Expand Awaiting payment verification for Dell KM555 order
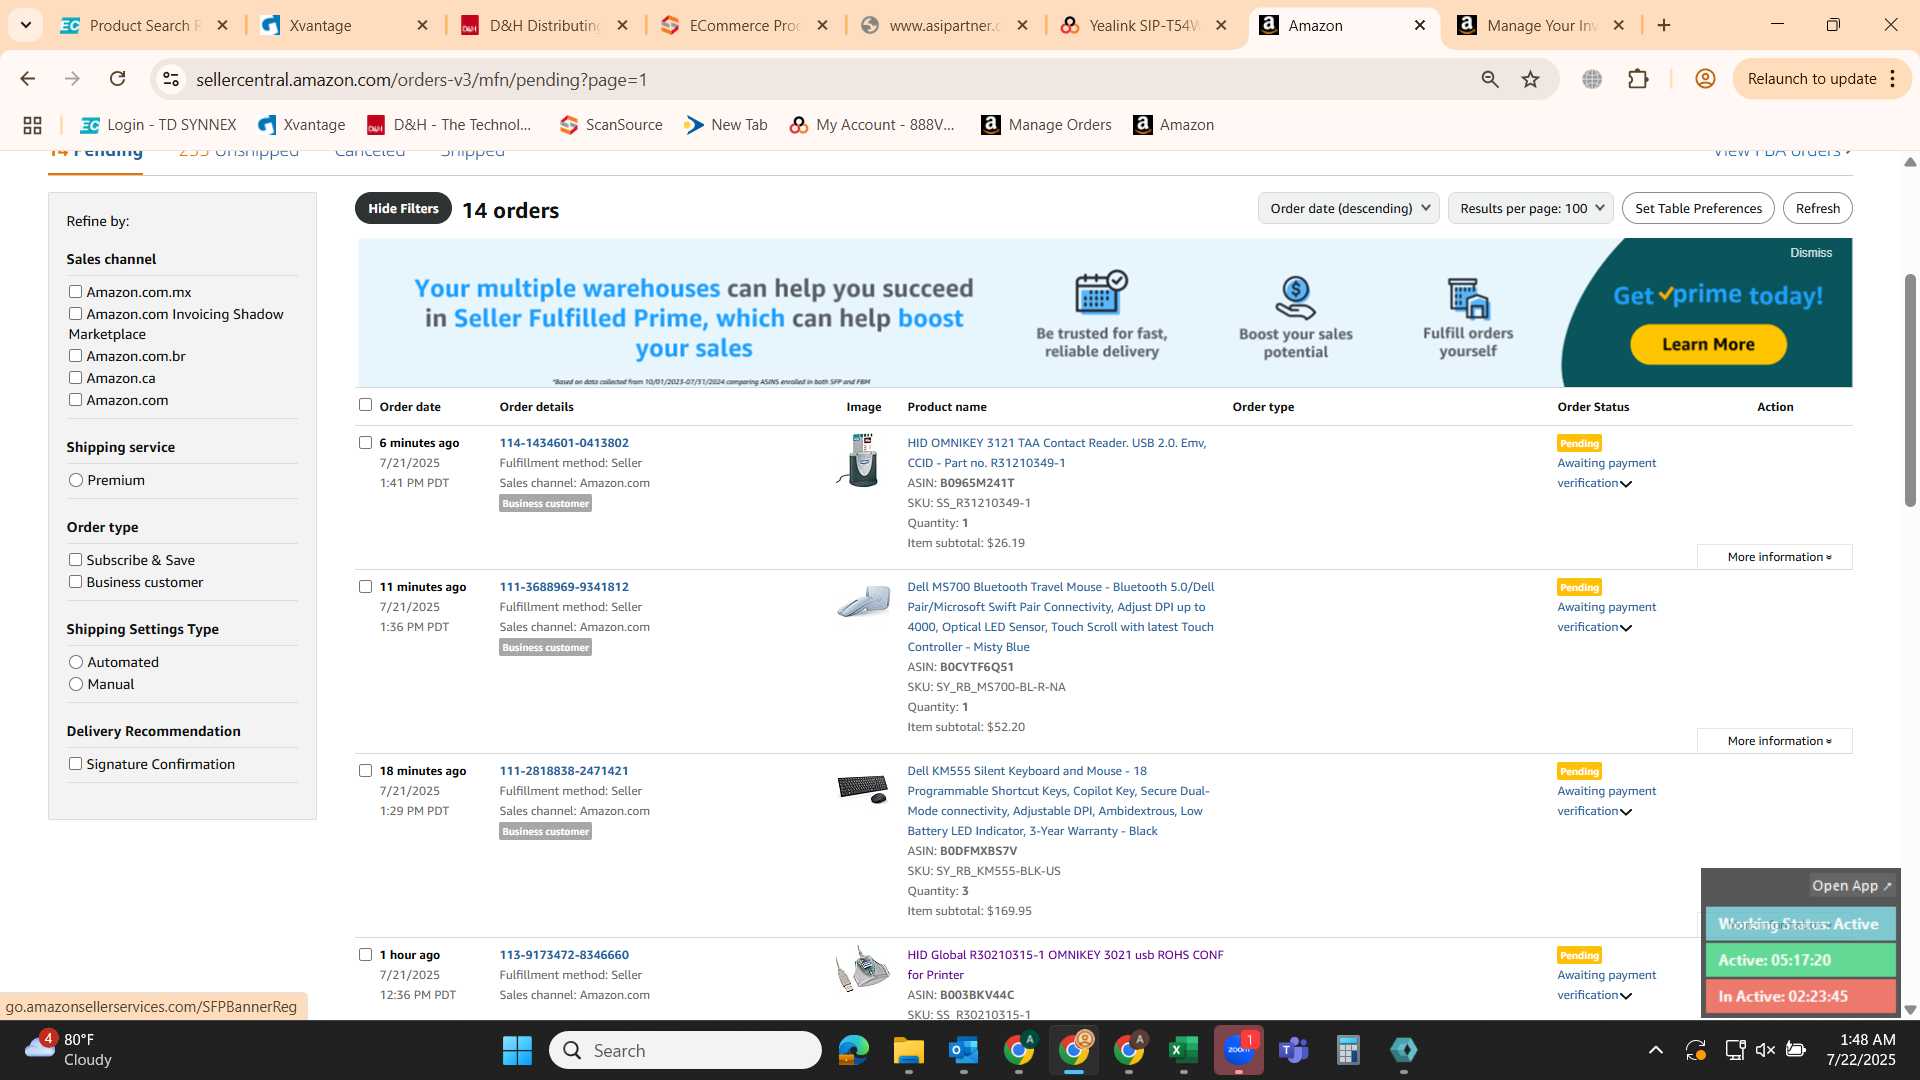 click(1606, 801)
